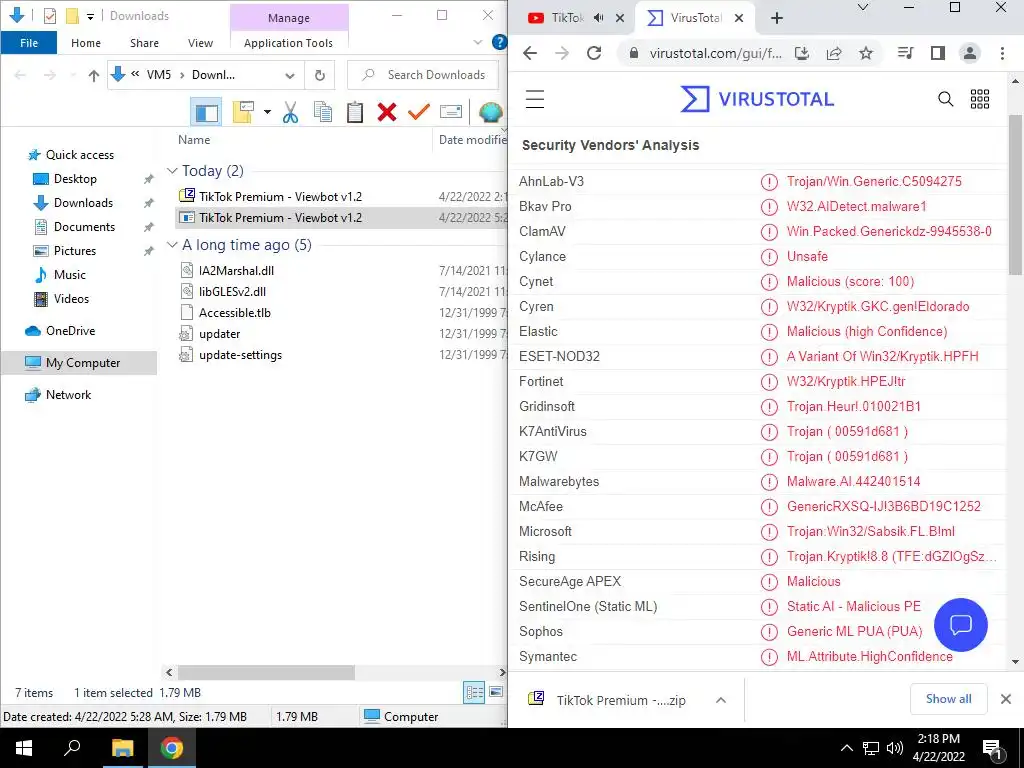
Task: Click the VirusTotal page vertical scrollbar thumb
Action: 1015,195
